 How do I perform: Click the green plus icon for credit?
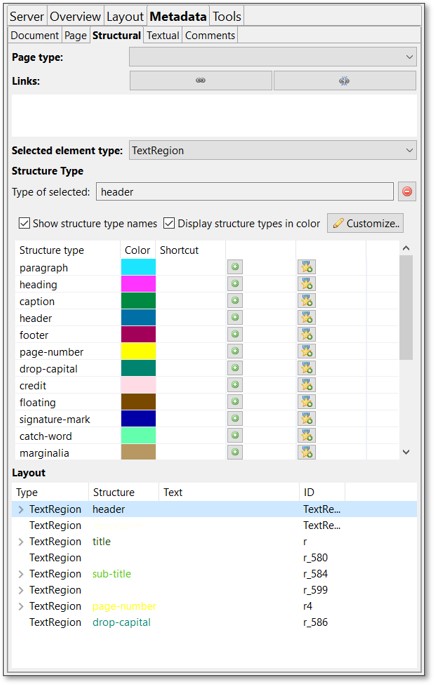coord(235,385)
